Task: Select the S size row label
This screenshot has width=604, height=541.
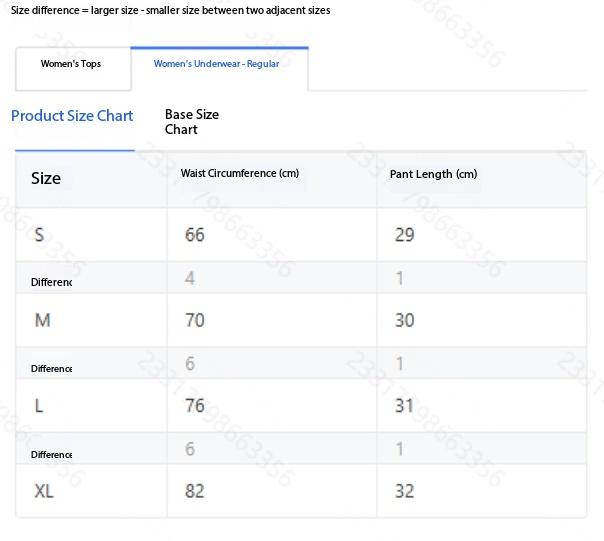Action: click(x=39, y=235)
